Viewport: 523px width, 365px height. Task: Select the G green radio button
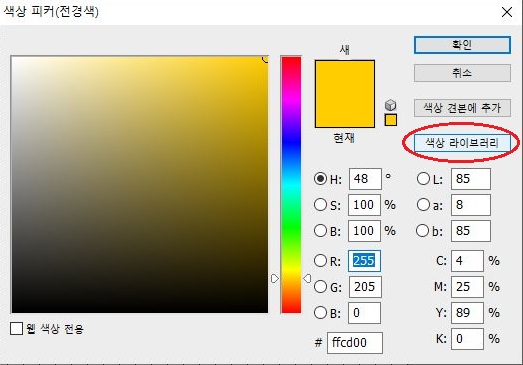click(320, 287)
